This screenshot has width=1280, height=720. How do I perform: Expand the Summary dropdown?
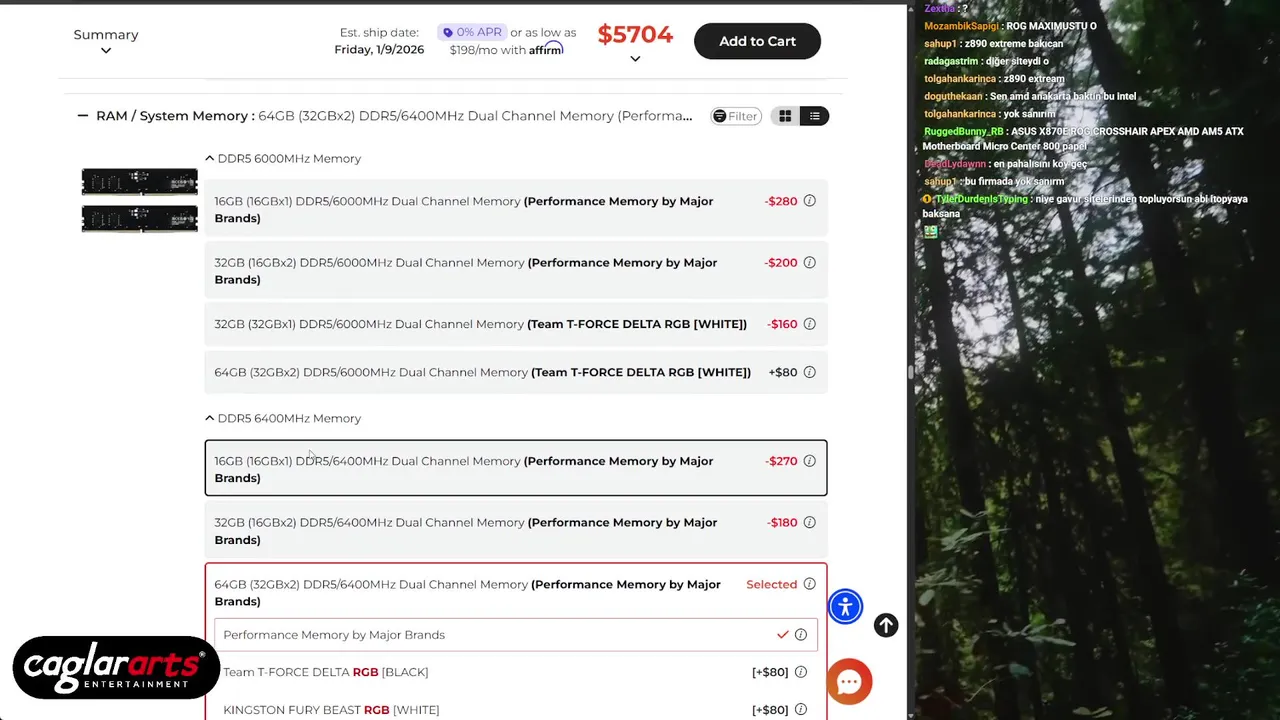[x=106, y=41]
